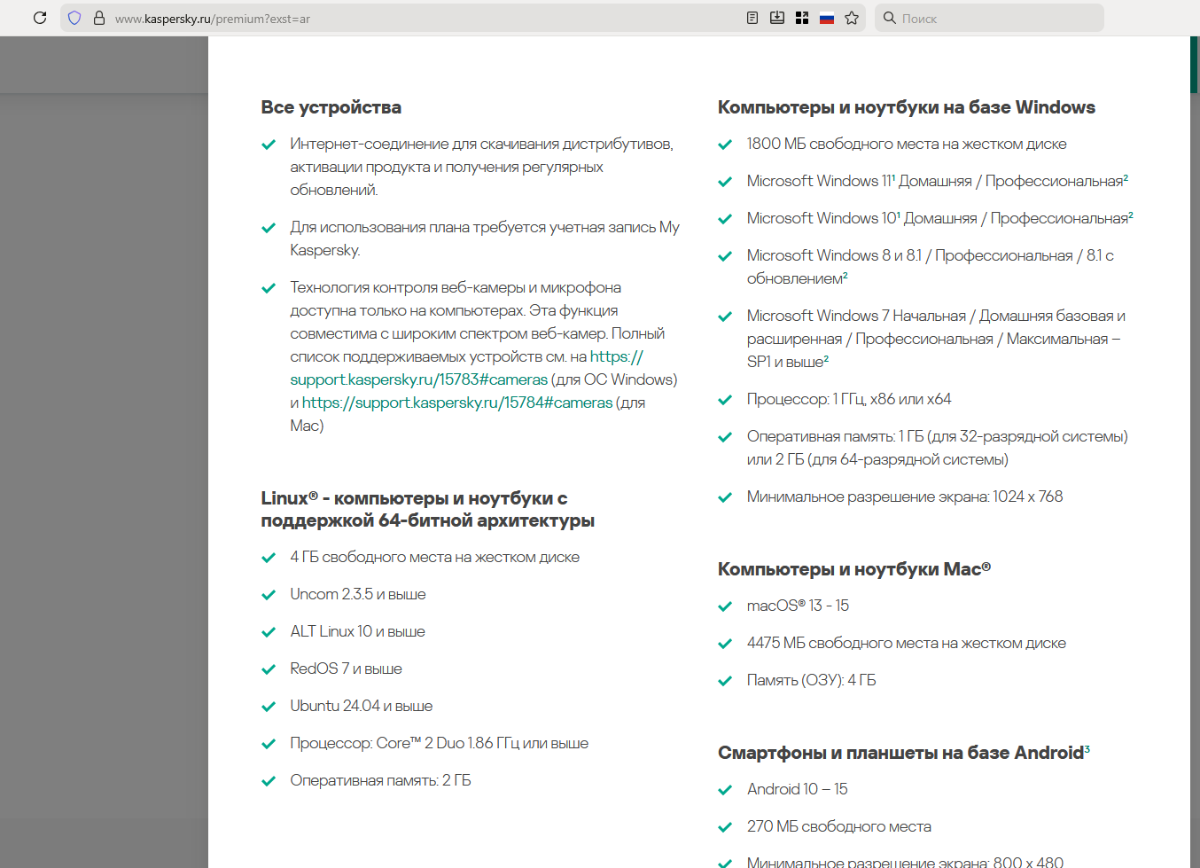Screen dimensions: 1200x868
Task: Click Минимальное разрешение экрана: 1024 x 768
Action: point(905,496)
